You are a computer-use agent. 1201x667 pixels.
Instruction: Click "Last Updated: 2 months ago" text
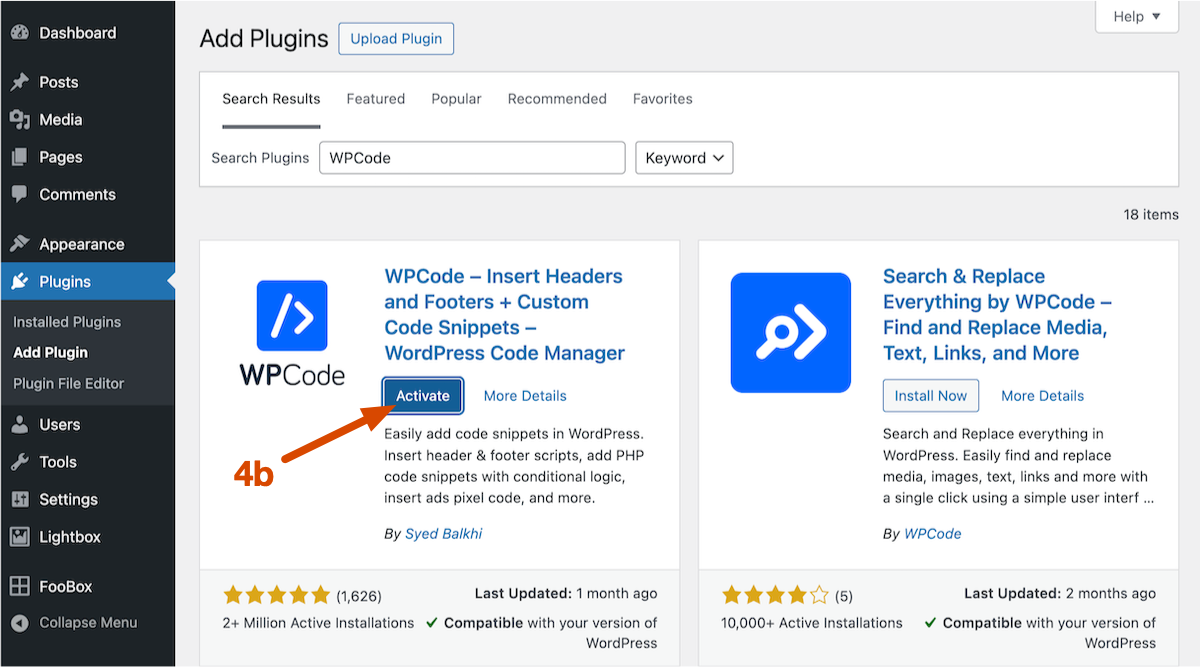[x=1060, y=593]
